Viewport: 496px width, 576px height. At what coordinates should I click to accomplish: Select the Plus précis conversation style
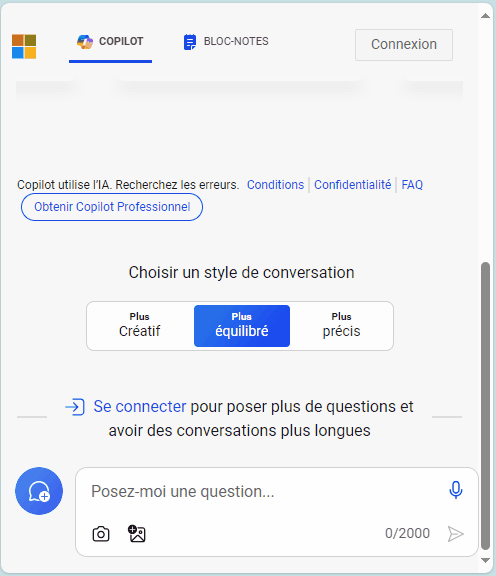point(341,326)
